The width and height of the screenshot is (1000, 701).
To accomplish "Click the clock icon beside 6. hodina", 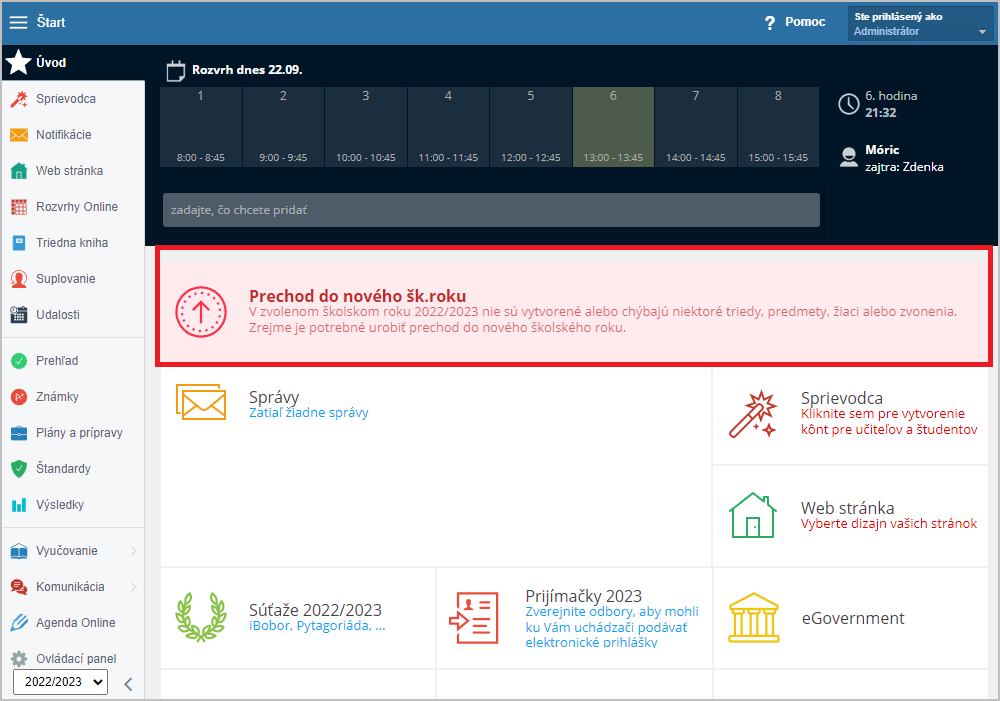I will 849,104.
